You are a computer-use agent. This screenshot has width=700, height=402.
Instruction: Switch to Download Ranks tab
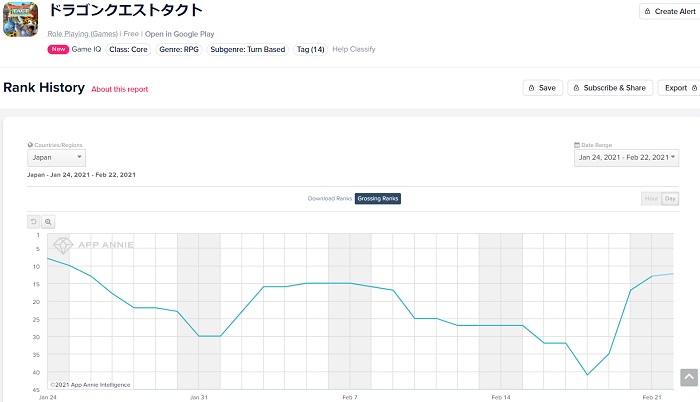click(x=330, y=198)
